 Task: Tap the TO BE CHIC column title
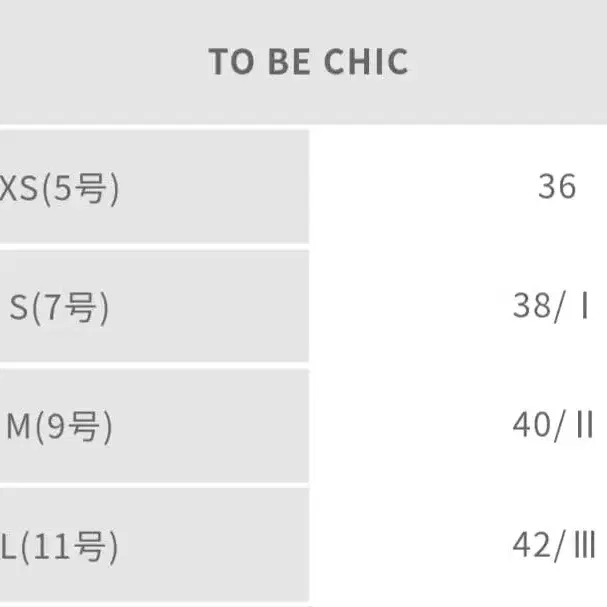308,62
